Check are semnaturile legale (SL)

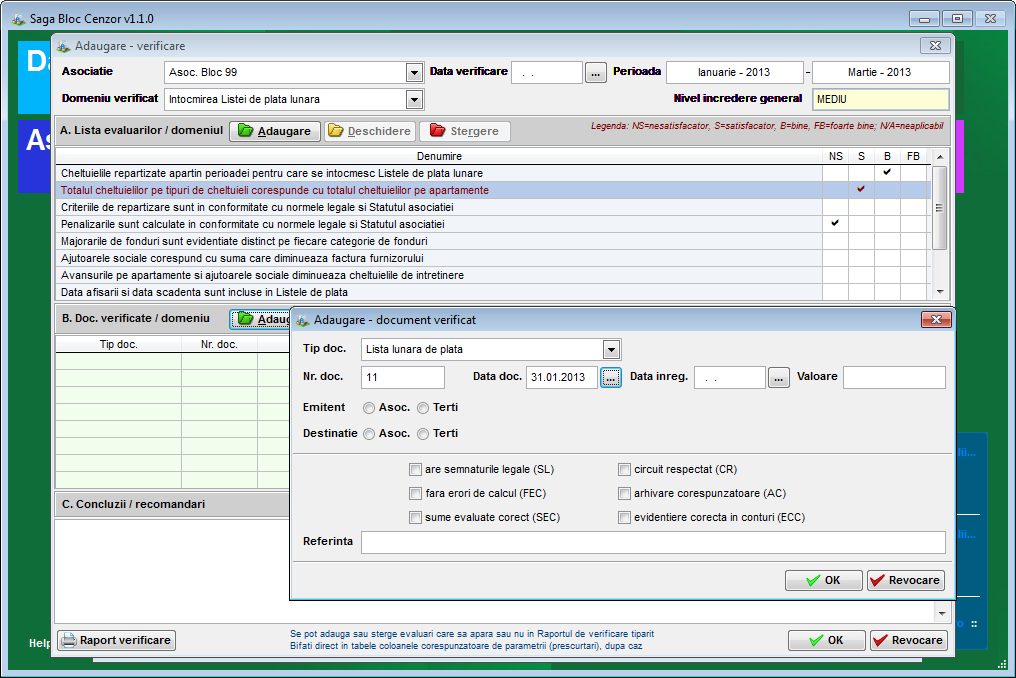coord(415,469)
